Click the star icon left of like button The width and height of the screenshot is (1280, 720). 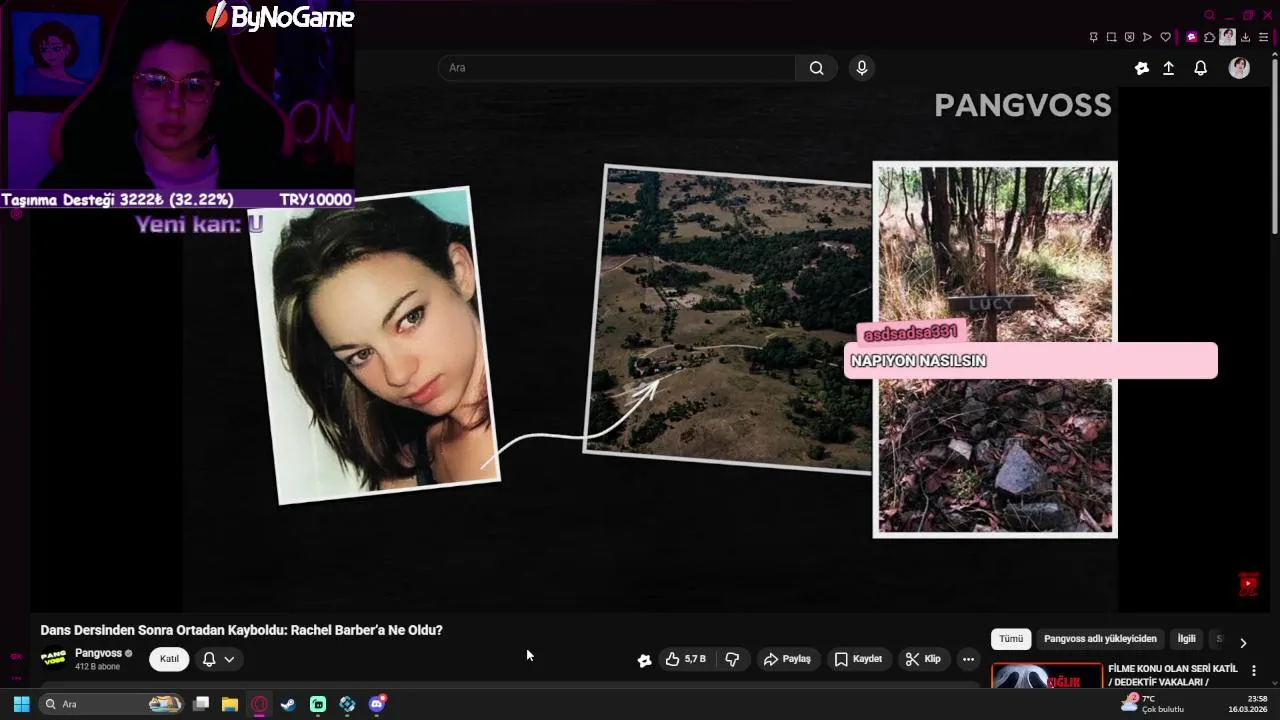(644, 659)
